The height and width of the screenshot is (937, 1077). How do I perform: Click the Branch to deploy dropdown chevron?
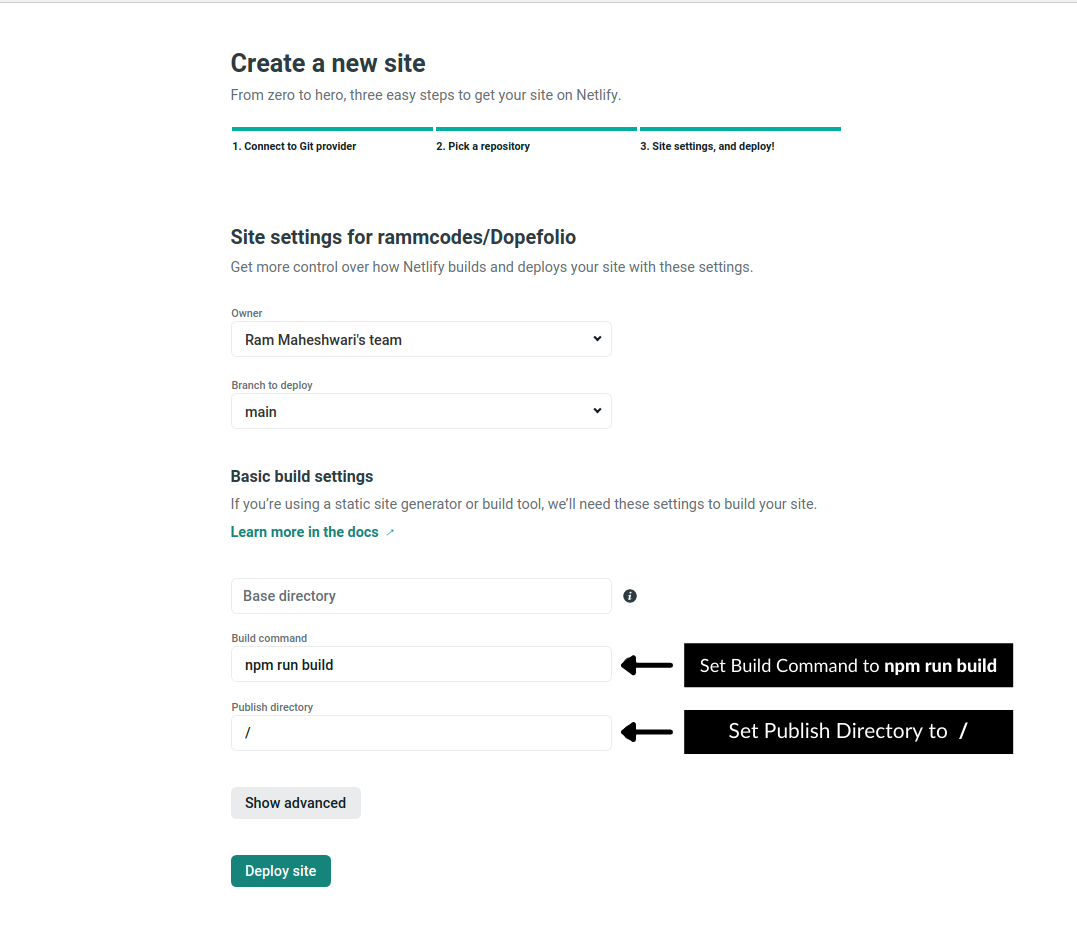pyautogui.click(x=596, y=411)
